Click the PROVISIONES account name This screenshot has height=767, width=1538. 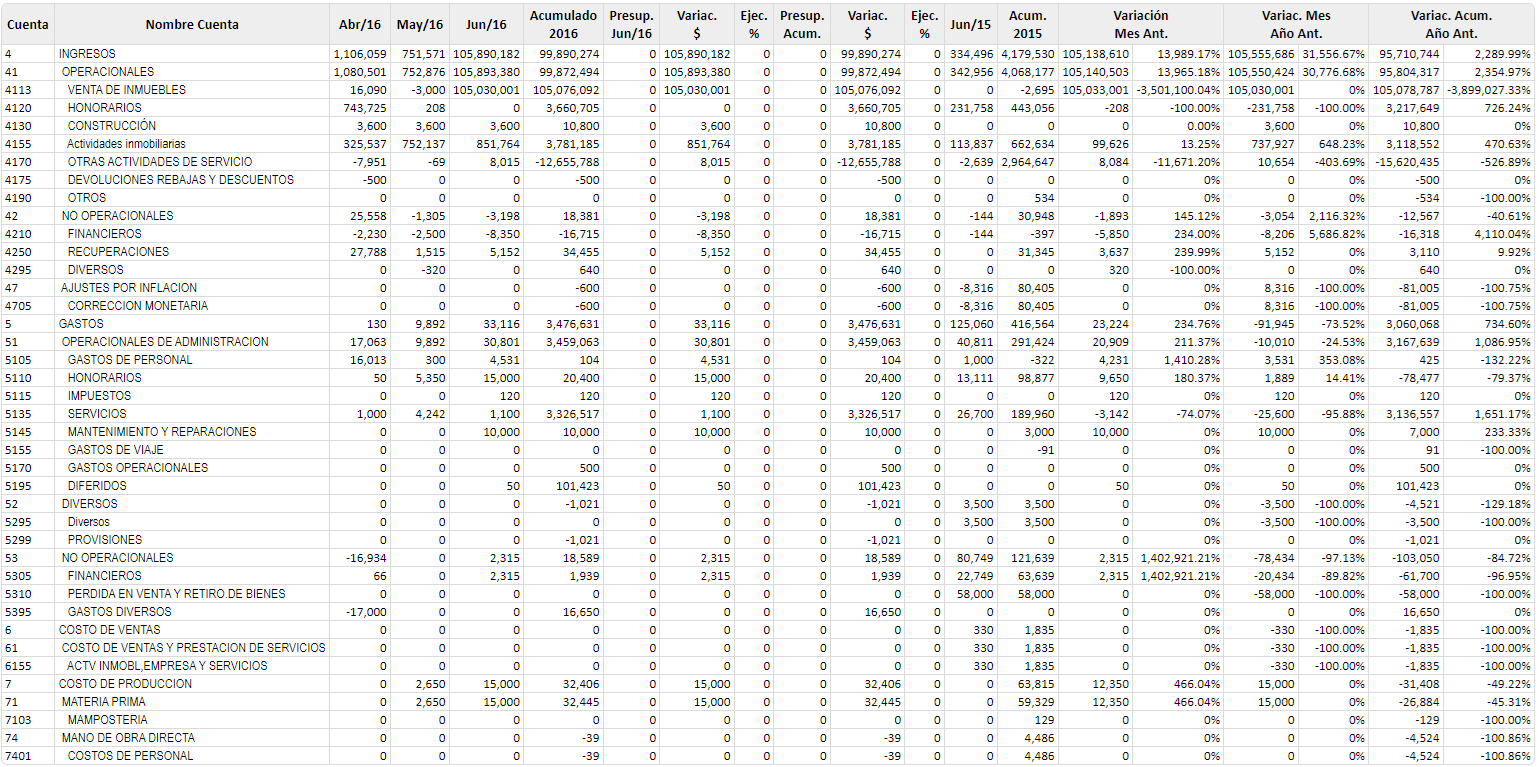pyautogui.click(x=105, y=540)
